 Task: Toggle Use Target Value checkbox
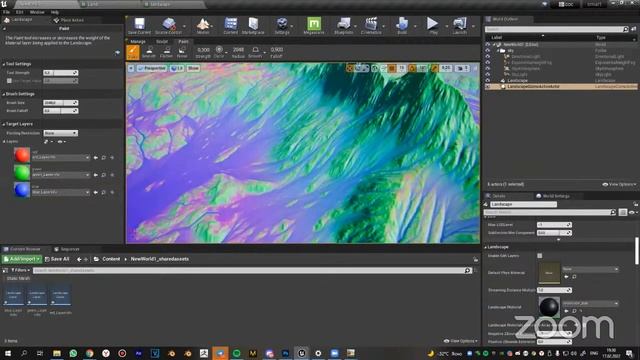(x=9, y=81)
